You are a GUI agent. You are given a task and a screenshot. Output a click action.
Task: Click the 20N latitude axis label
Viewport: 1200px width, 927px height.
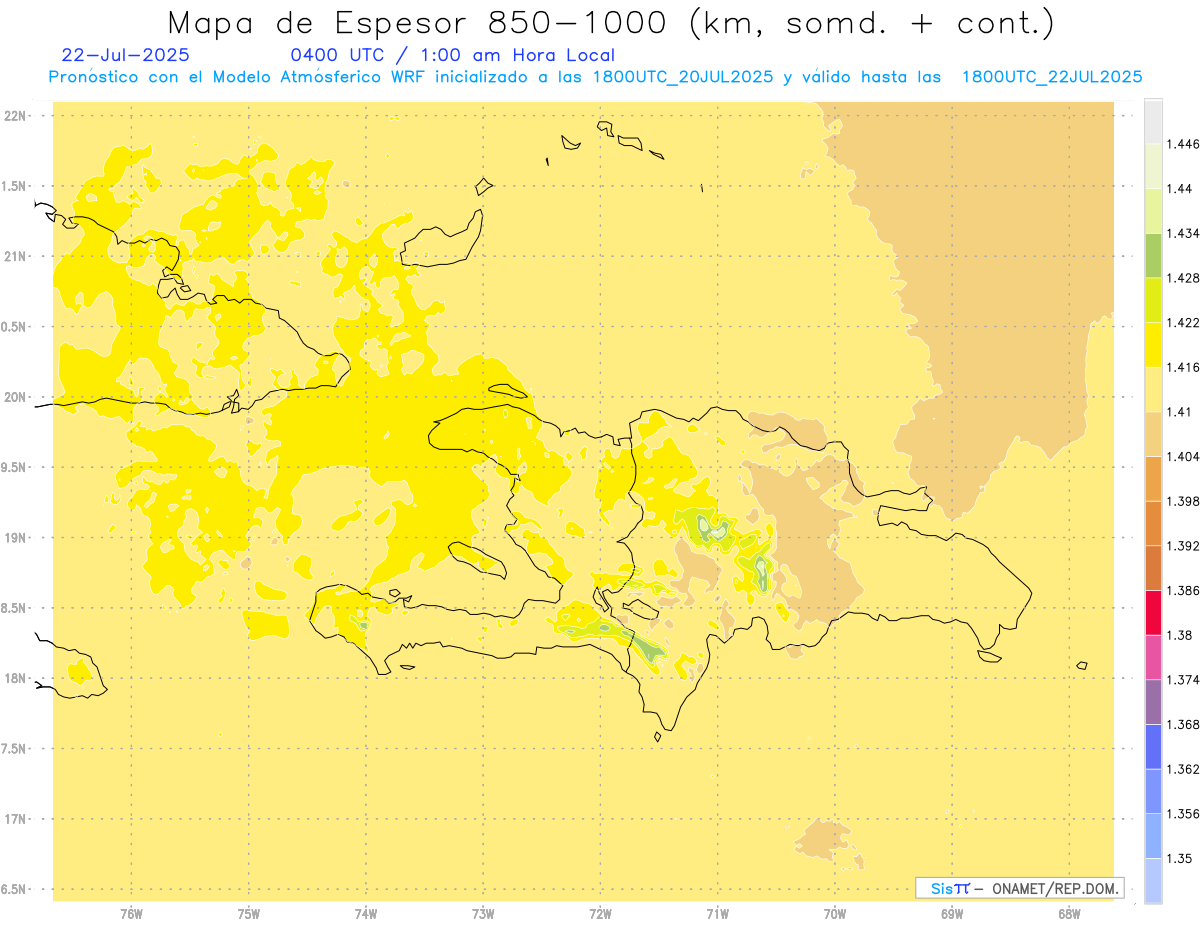tap(17, 397)
